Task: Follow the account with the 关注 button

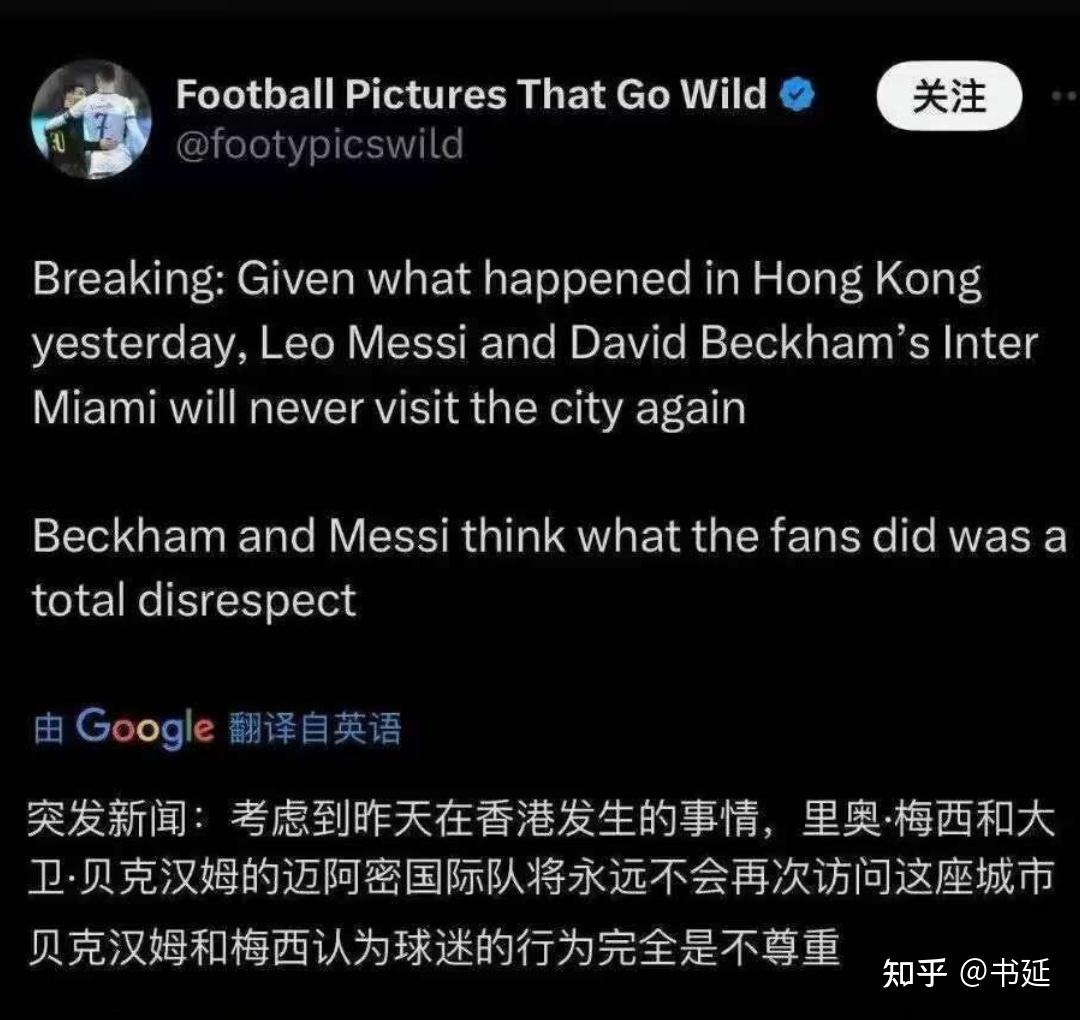Action: click(x=949, y=96)
